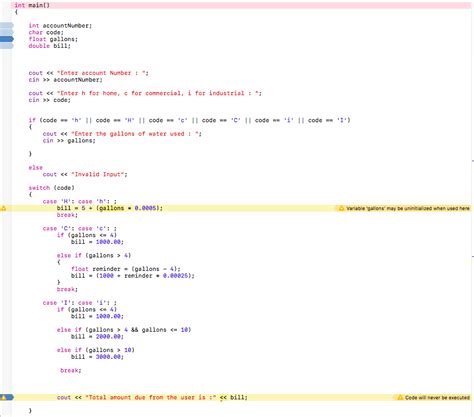Viewport: 474px width, 417px height.
Task: Click the "gallons > 4 && gallons <= 10" condition
Action: pos(138,330)
